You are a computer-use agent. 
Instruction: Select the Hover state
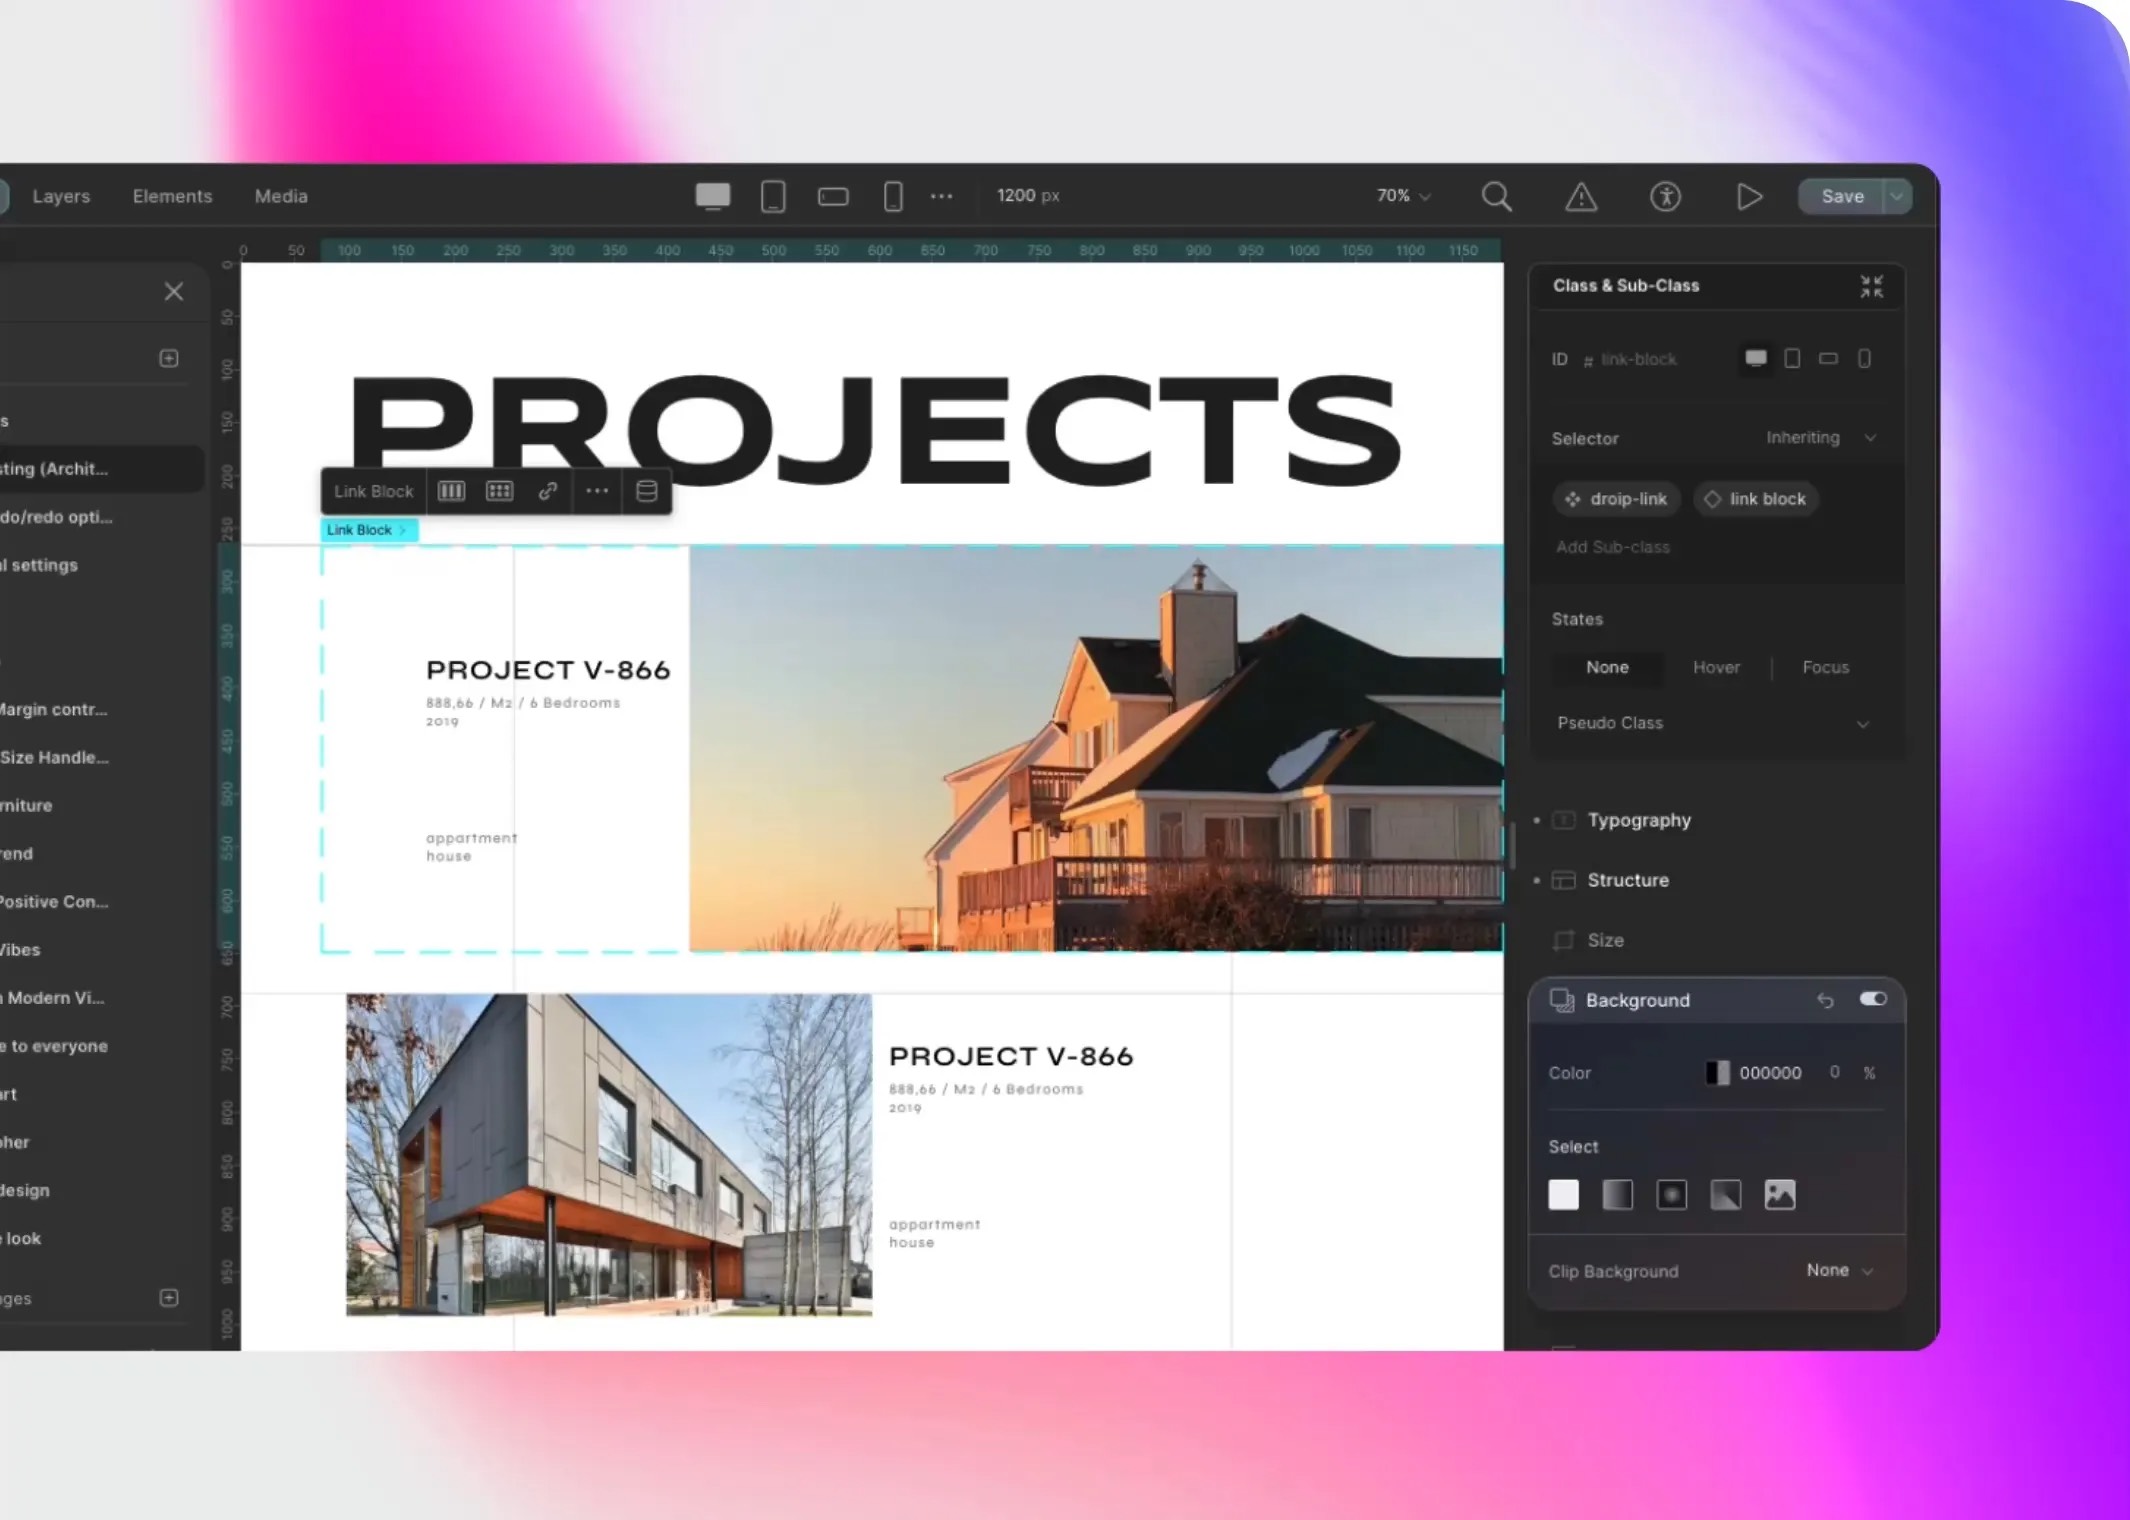point(1716,667)
